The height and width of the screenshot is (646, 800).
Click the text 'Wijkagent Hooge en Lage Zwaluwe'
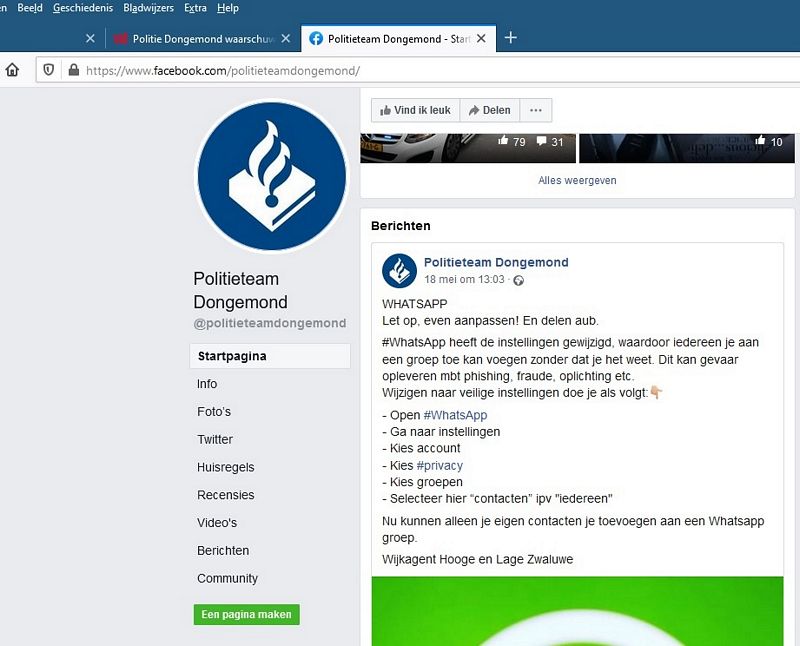coord(478,559)
